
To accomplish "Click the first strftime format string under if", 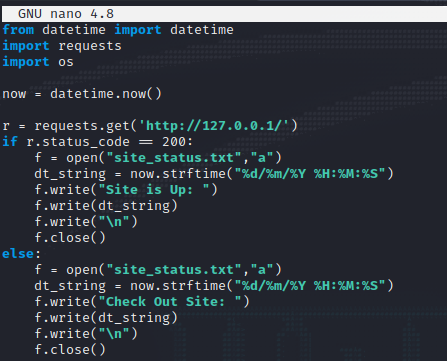I will coord(310,174).
